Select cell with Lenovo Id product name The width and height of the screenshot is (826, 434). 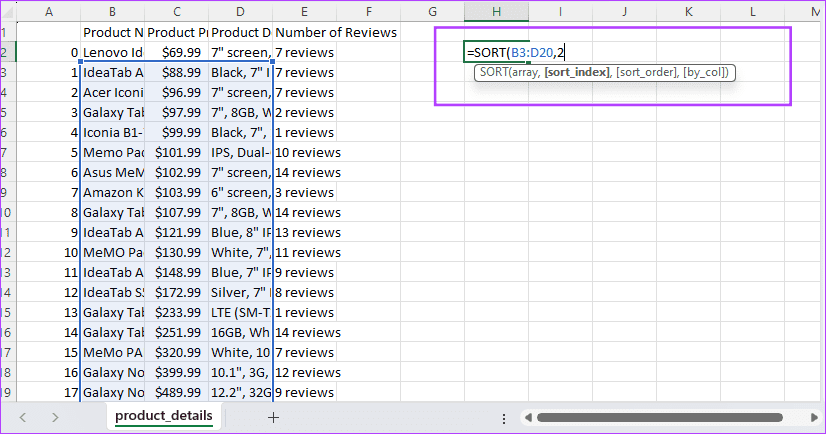click(113, 52)
